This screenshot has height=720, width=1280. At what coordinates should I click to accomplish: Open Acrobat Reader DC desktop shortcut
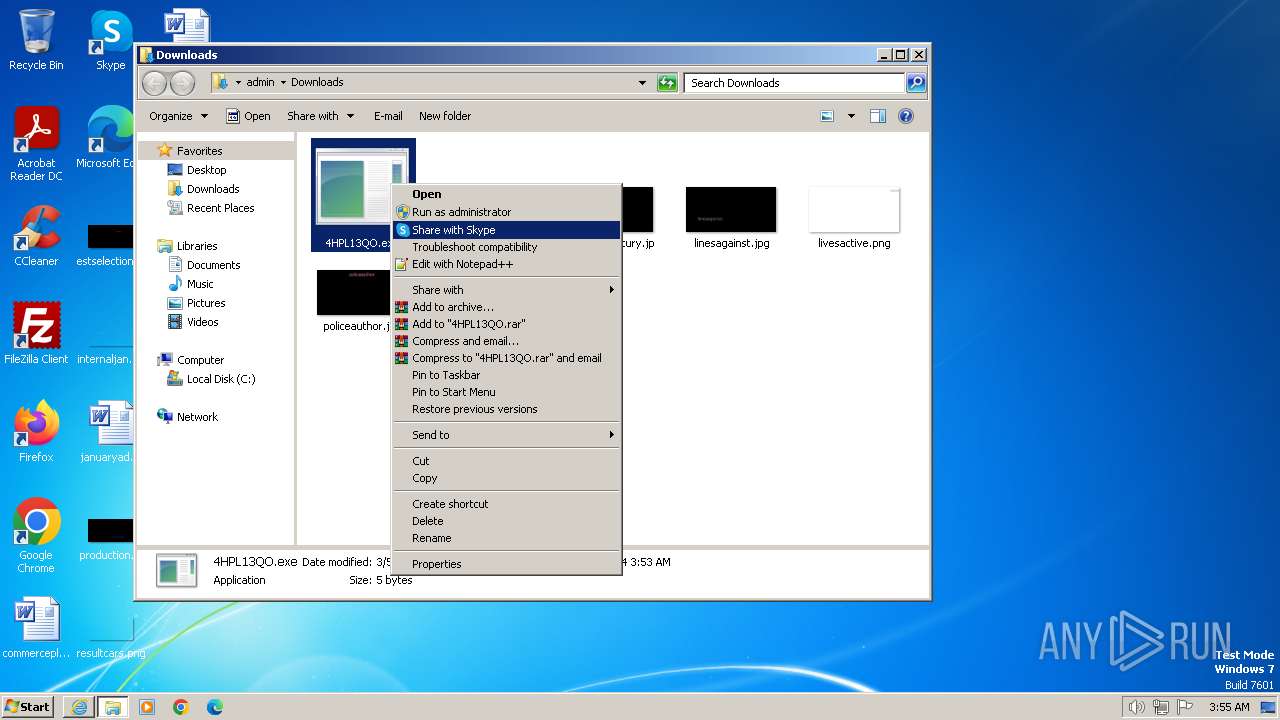[x=36, y=144]
